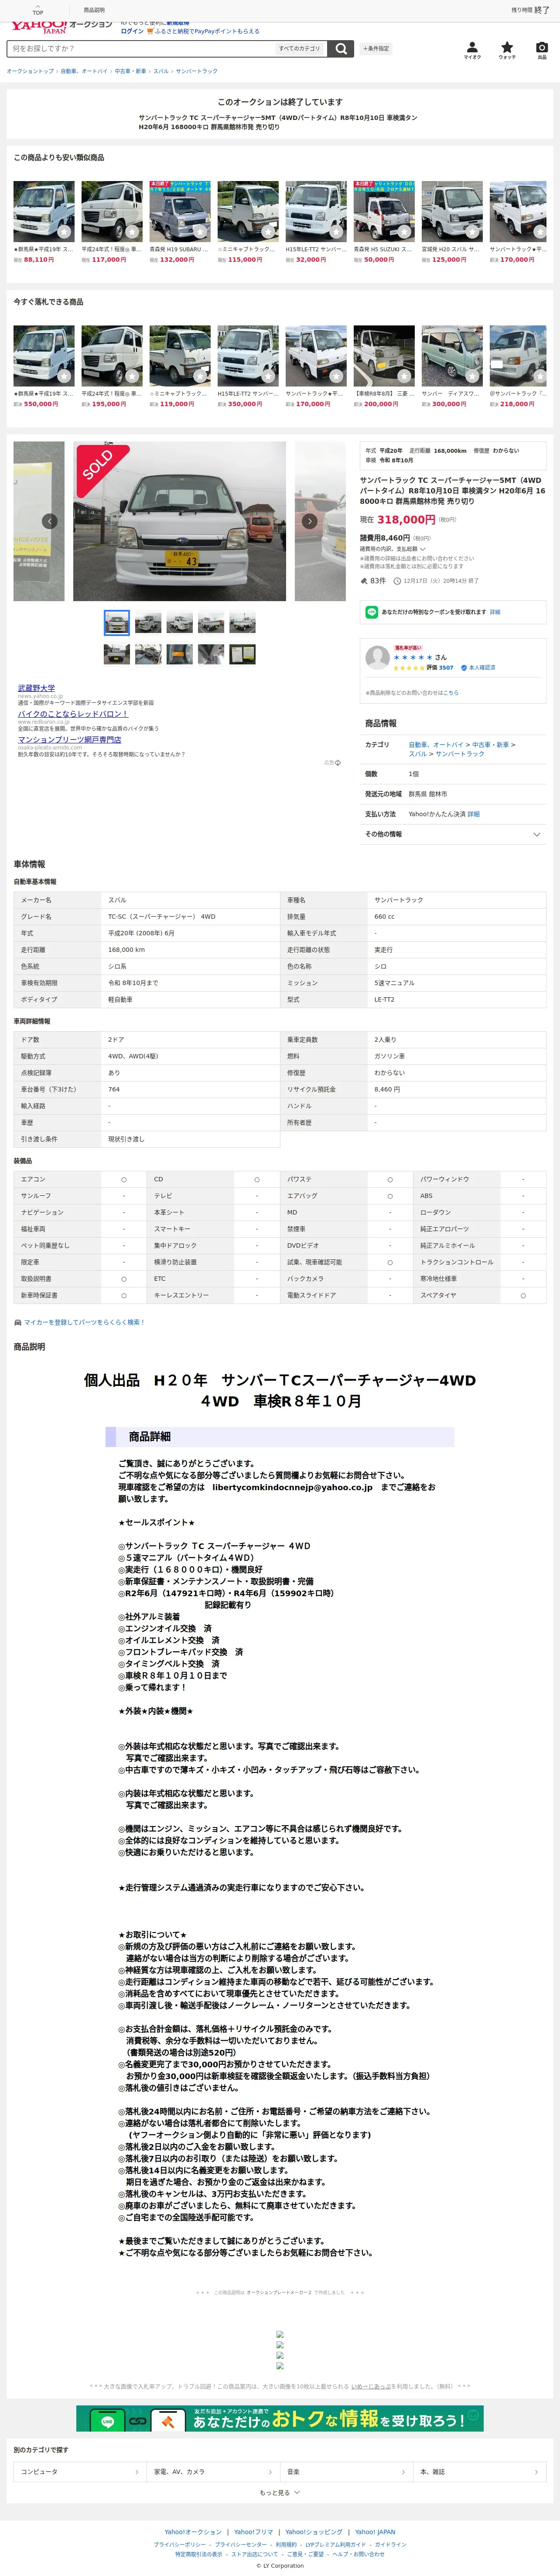This screenshot has width=560, height=2576.
Task: Click the LINE account link green banner
Action: [280, 2418]
